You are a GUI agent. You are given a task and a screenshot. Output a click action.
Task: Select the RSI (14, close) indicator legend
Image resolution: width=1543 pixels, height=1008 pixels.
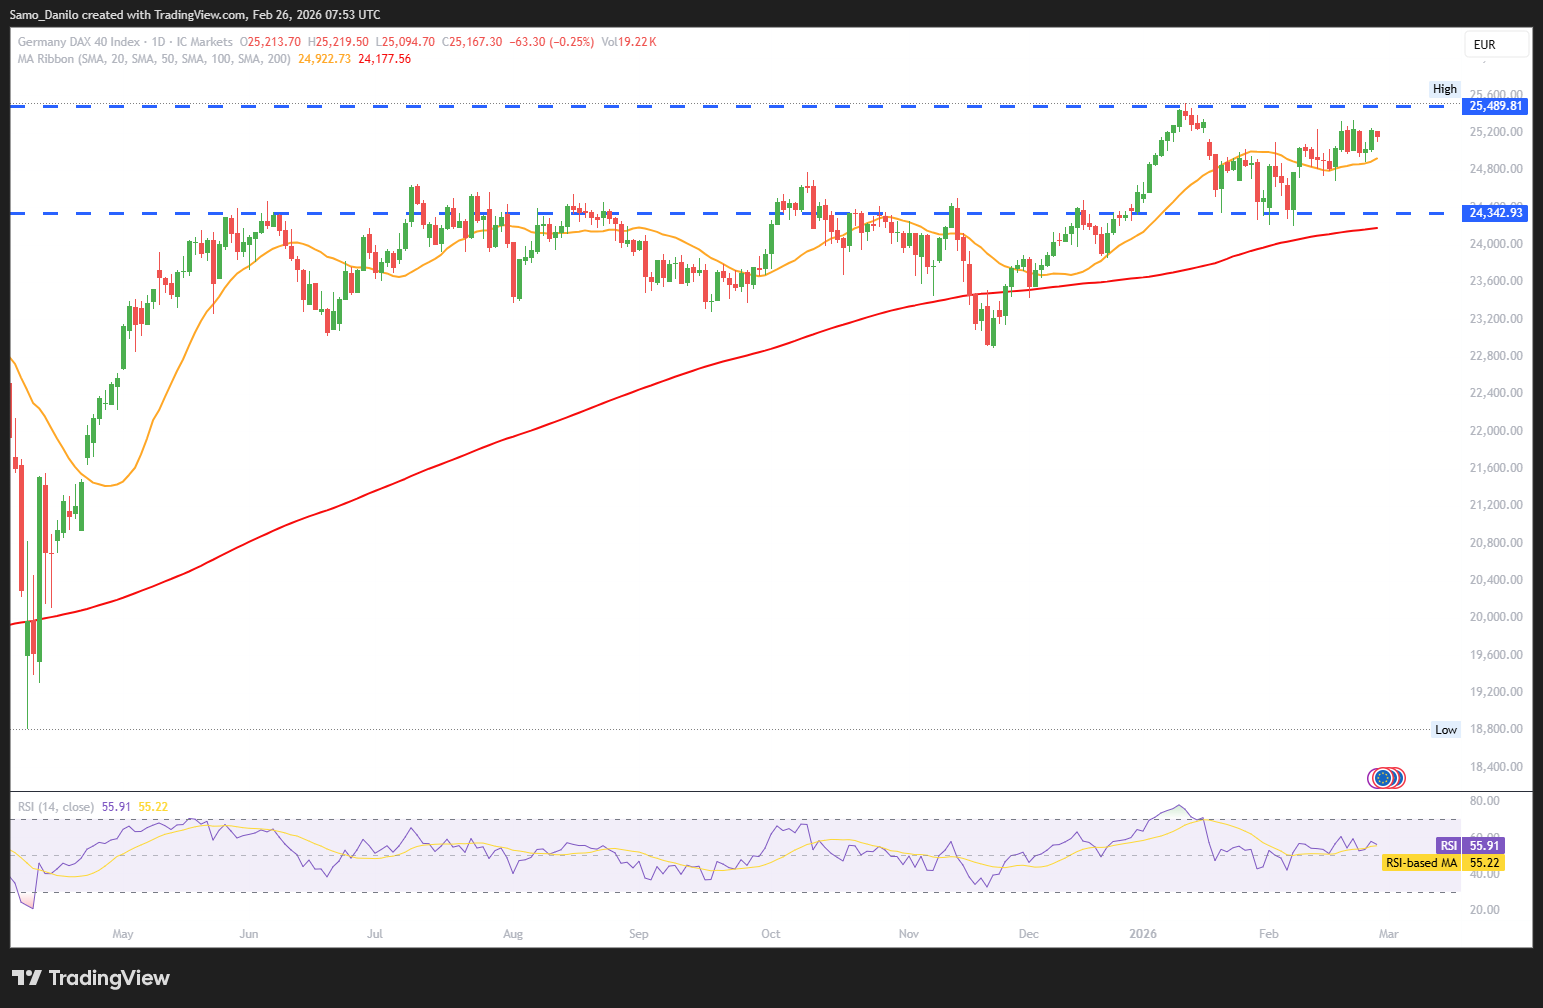coord(56,807)
